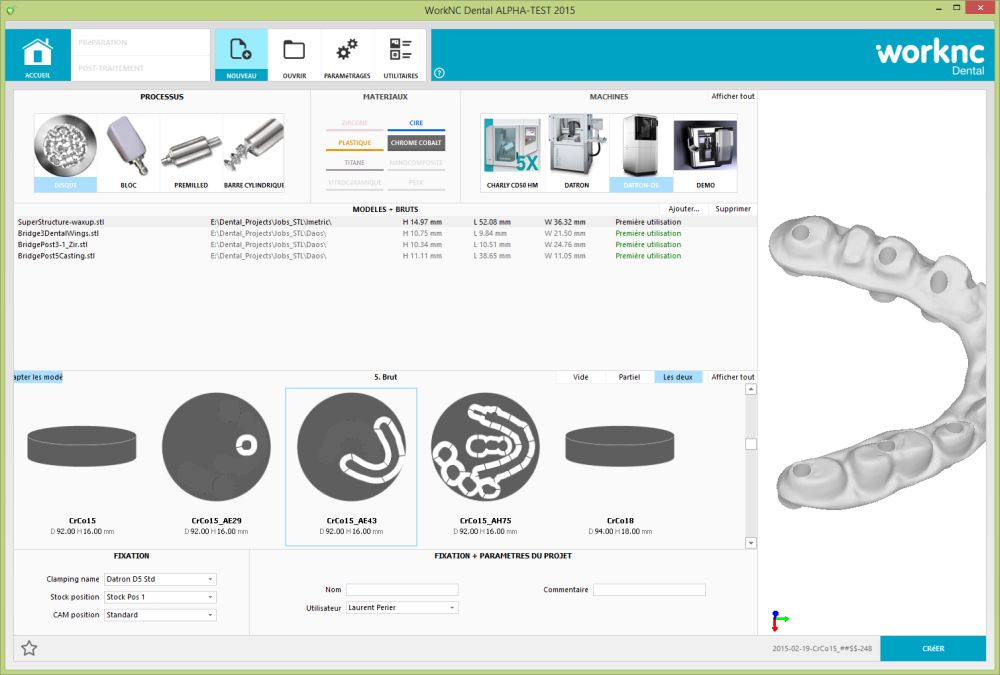Select the Zircone material
Image resolution: width=1000 pixels, height=675 pixels.
pos(355,123)
